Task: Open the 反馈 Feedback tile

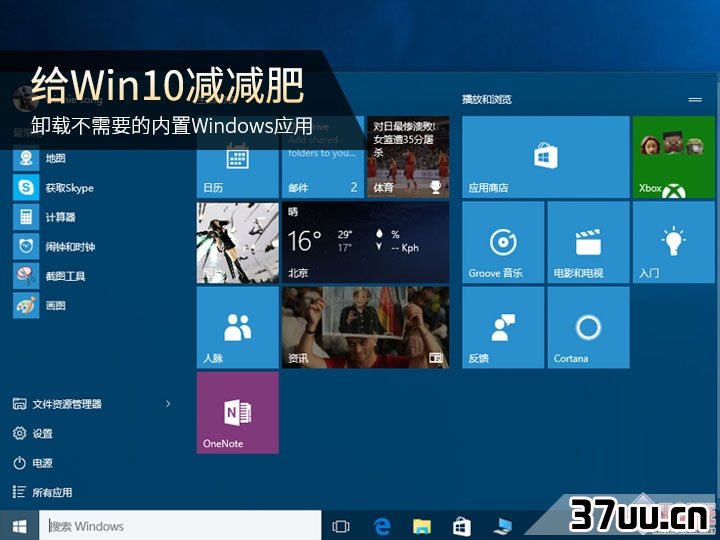Action: tap(503, 328)
